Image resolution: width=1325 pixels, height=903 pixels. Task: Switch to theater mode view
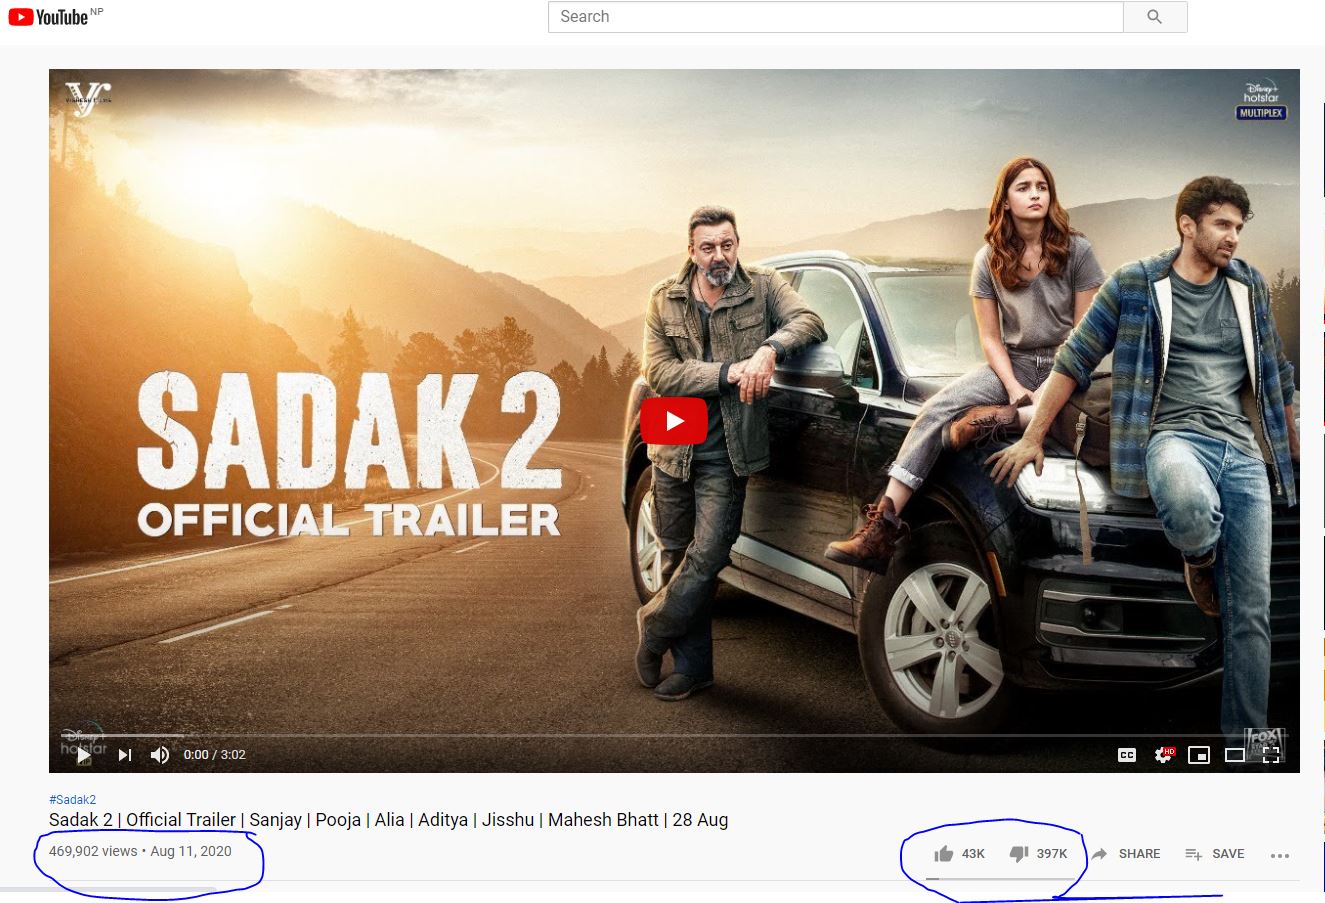[x=1235, y=755]
